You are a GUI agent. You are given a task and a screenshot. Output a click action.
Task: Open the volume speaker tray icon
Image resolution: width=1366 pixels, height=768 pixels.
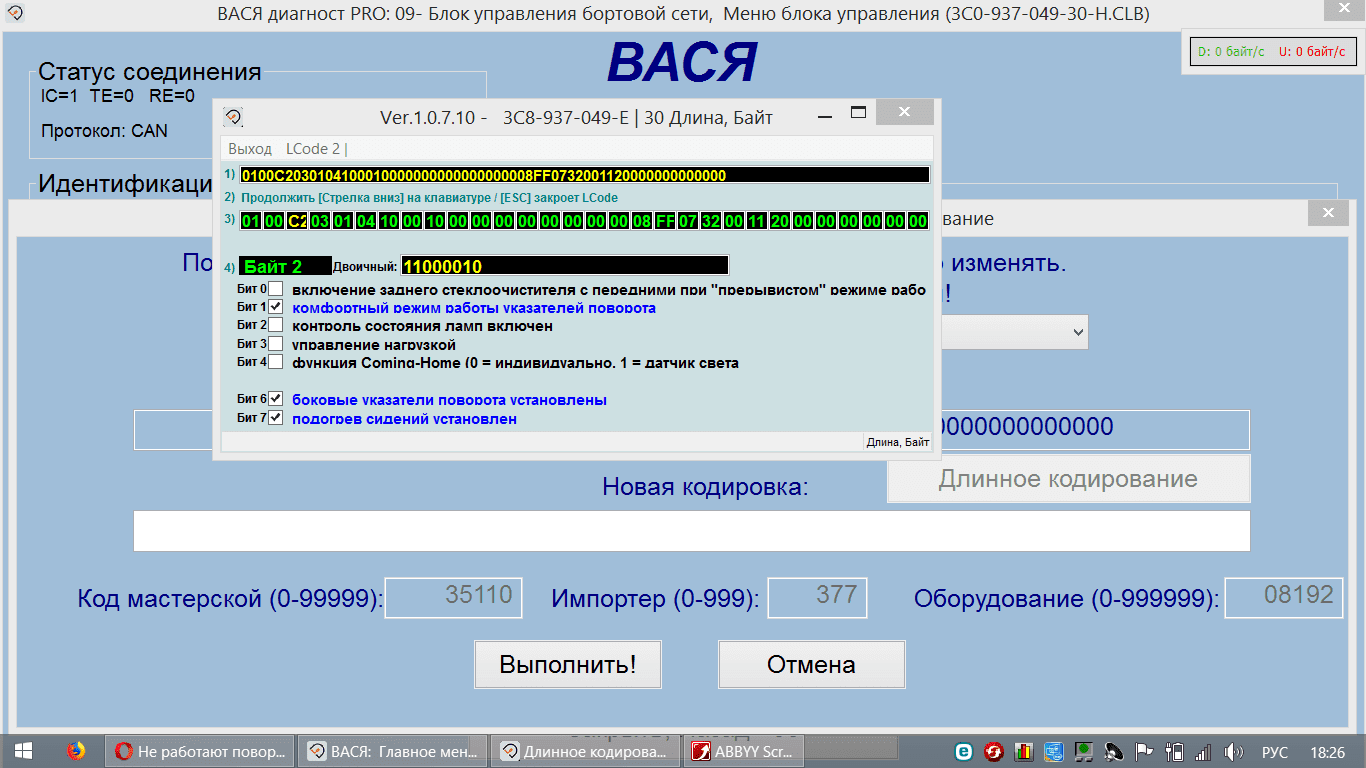(1234, 752)
